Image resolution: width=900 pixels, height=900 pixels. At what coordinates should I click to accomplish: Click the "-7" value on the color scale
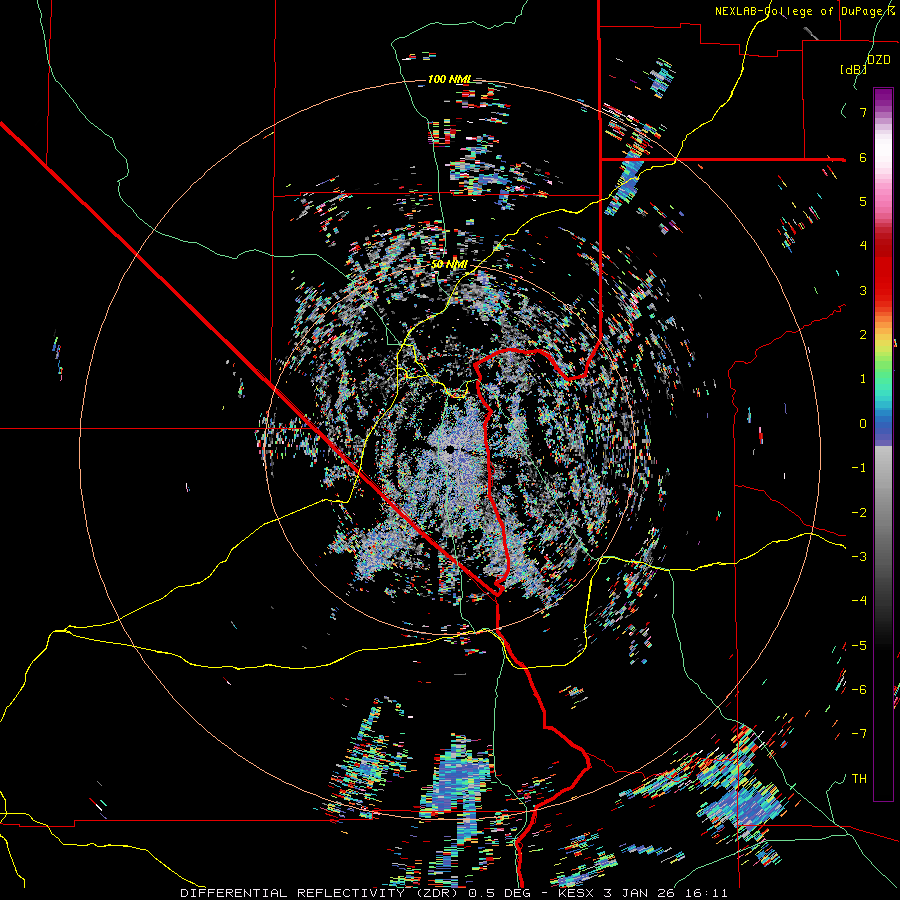tap(859, 734)
